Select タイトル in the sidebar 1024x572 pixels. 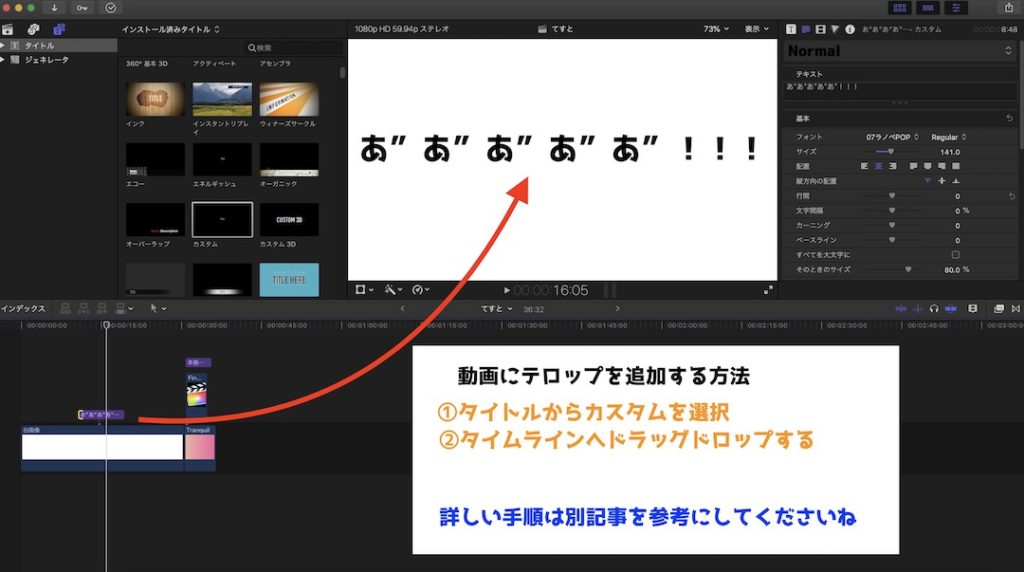click(39, 46)
